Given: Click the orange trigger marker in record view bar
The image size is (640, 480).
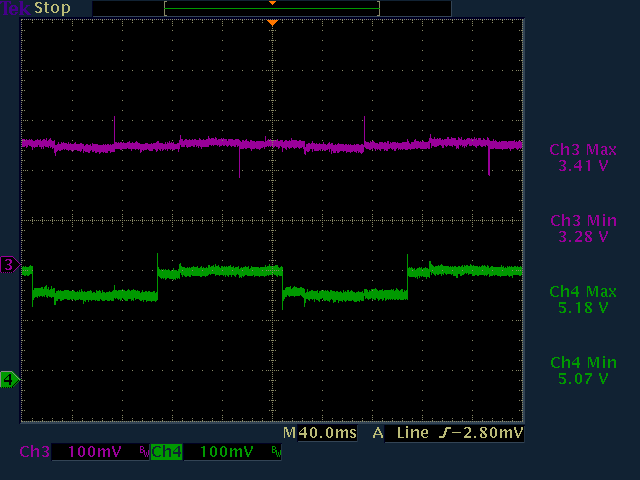Looking at the screenshot, I should tap(271, 3).
